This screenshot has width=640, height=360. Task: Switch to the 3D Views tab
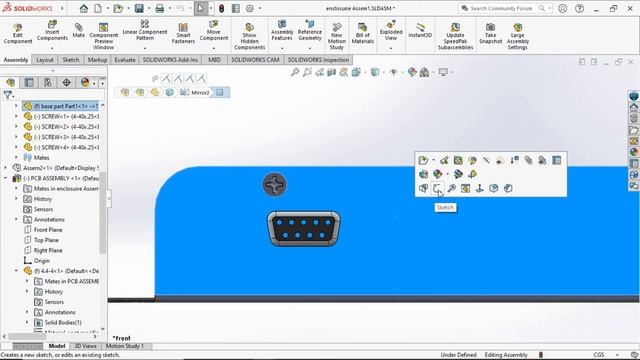pyautogui.click(x=85, y=346)
